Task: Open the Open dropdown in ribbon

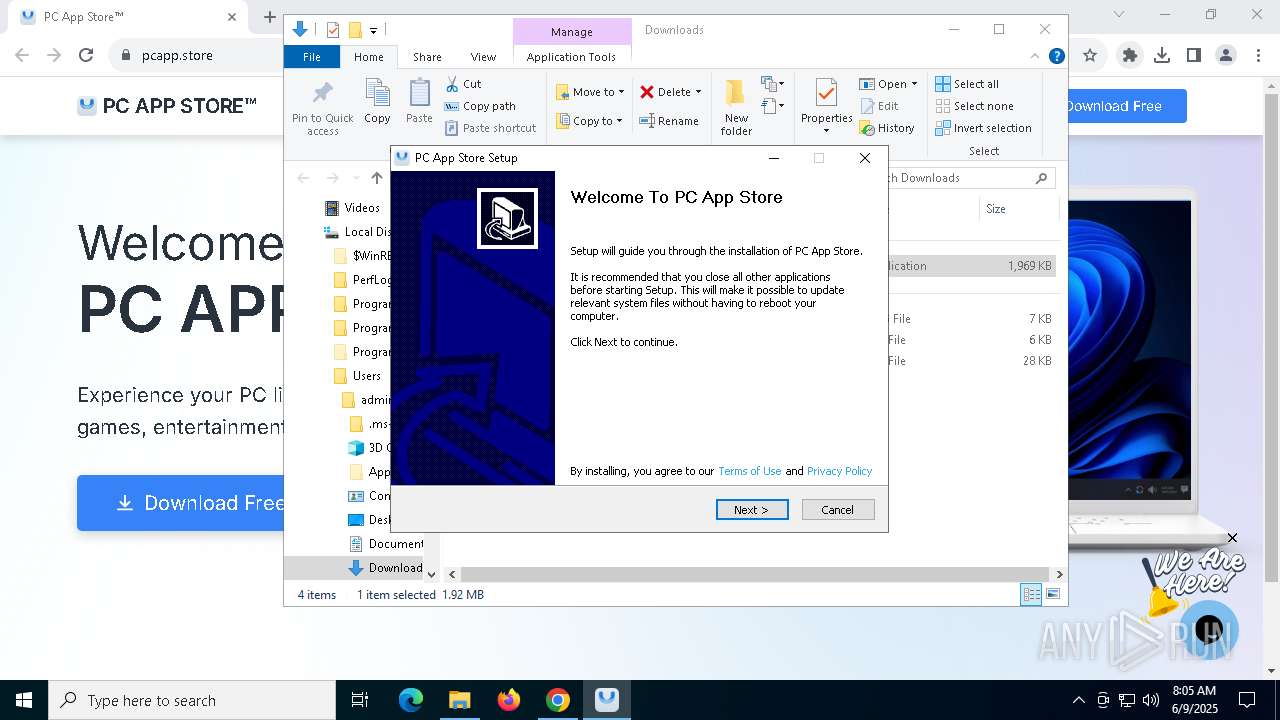Action: tap(888, 84)
